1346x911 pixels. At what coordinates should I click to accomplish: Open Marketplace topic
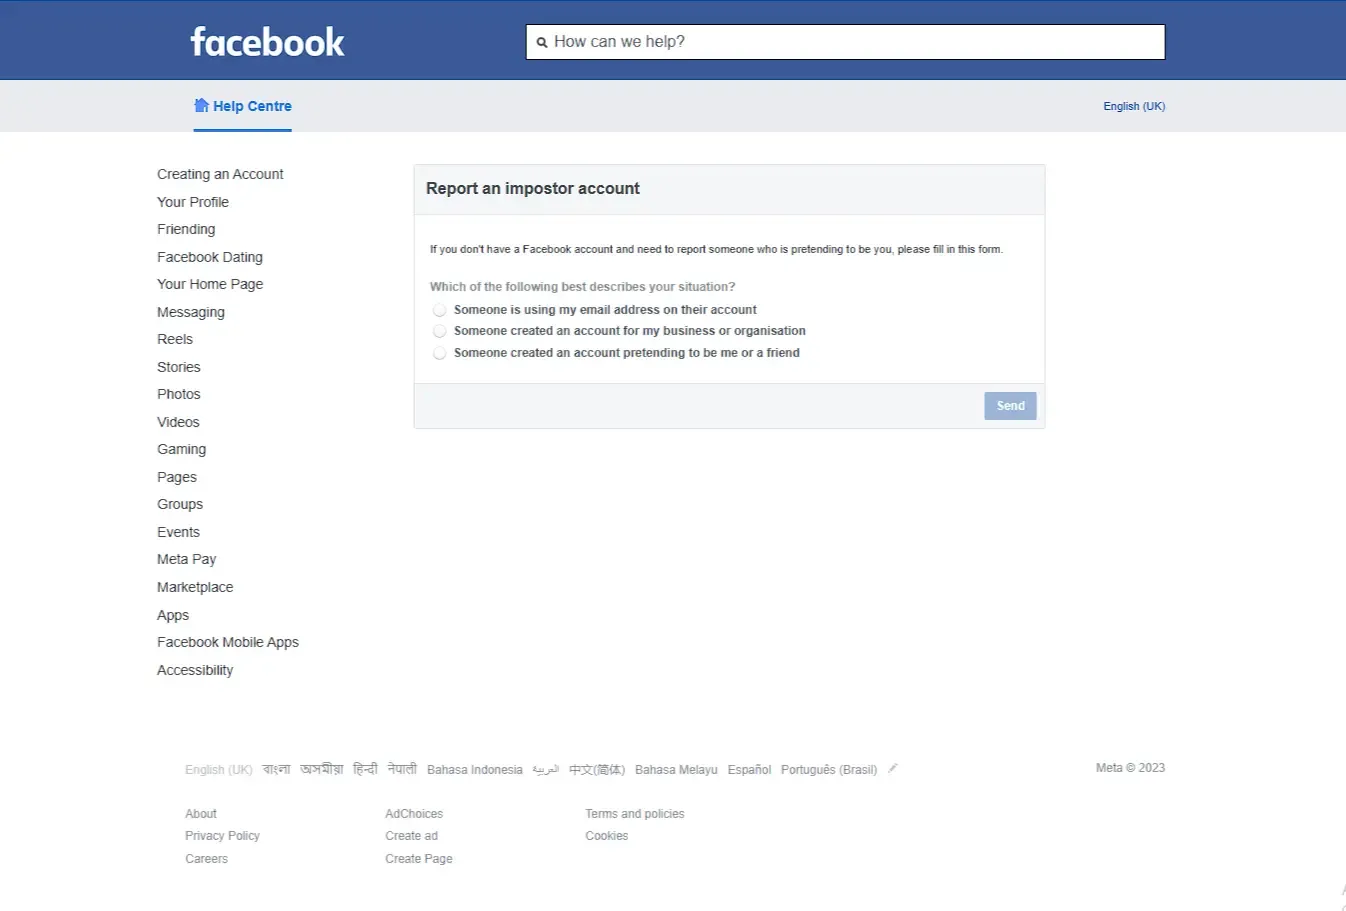click(195, 587)
